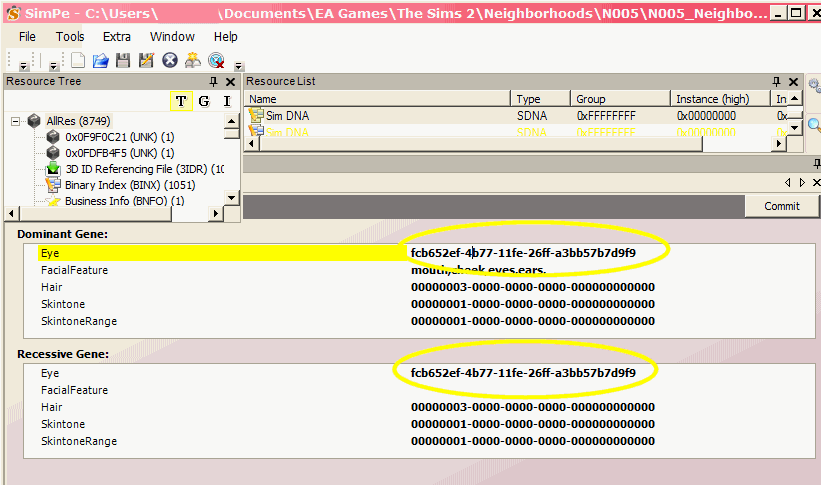Click Commit button
Screen dimensions: 821x485
782,206
